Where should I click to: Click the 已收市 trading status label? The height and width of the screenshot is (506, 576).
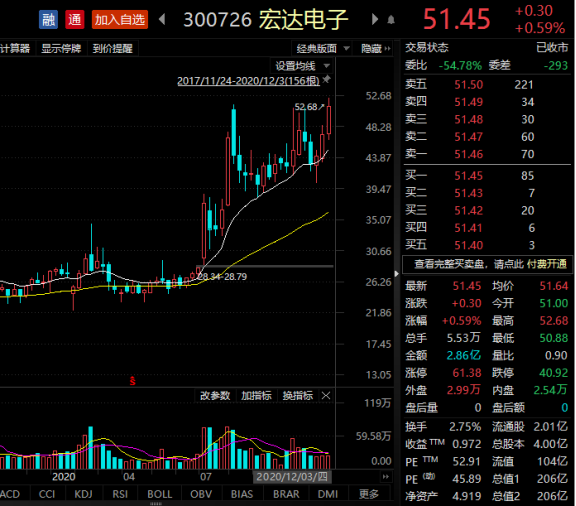pyautogui.click(x=552, y=47)
